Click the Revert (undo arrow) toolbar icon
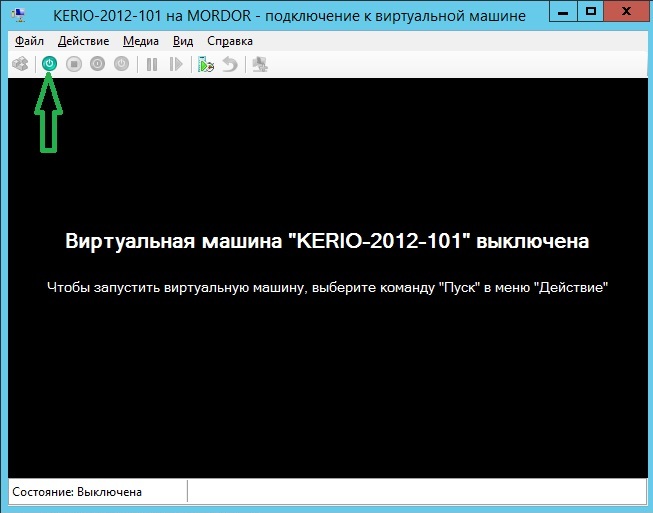 click(x=229, y=64)
